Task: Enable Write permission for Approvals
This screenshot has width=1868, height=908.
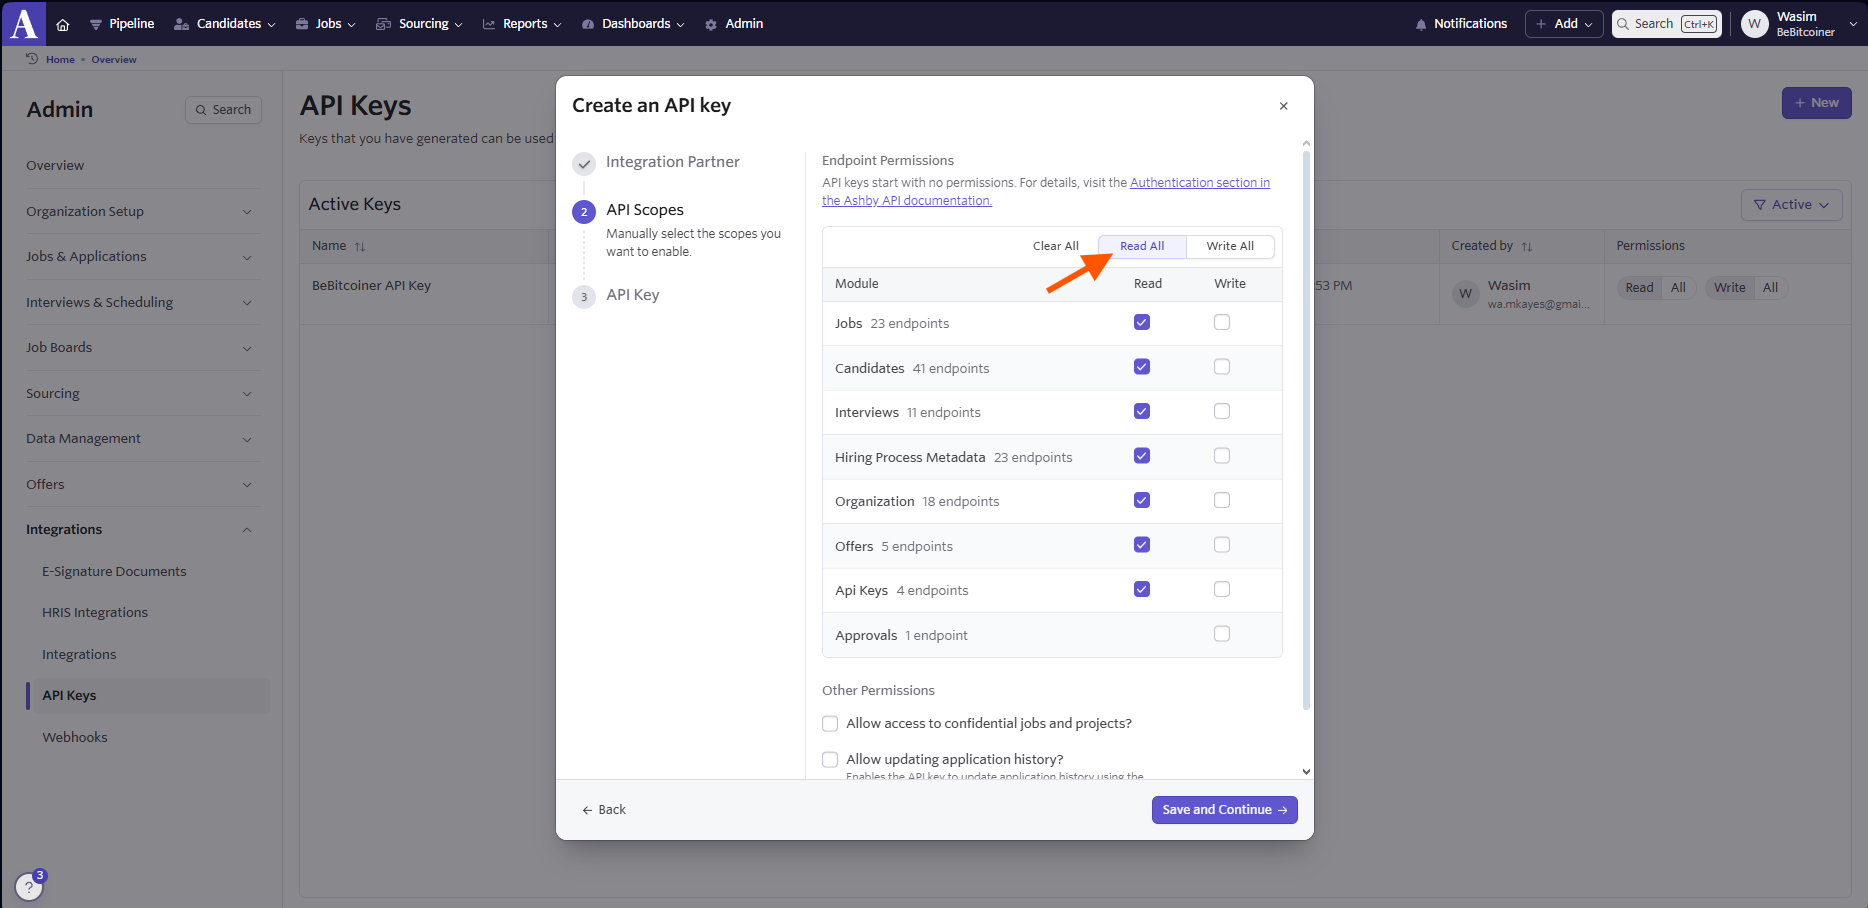Action: (1221, 634)
